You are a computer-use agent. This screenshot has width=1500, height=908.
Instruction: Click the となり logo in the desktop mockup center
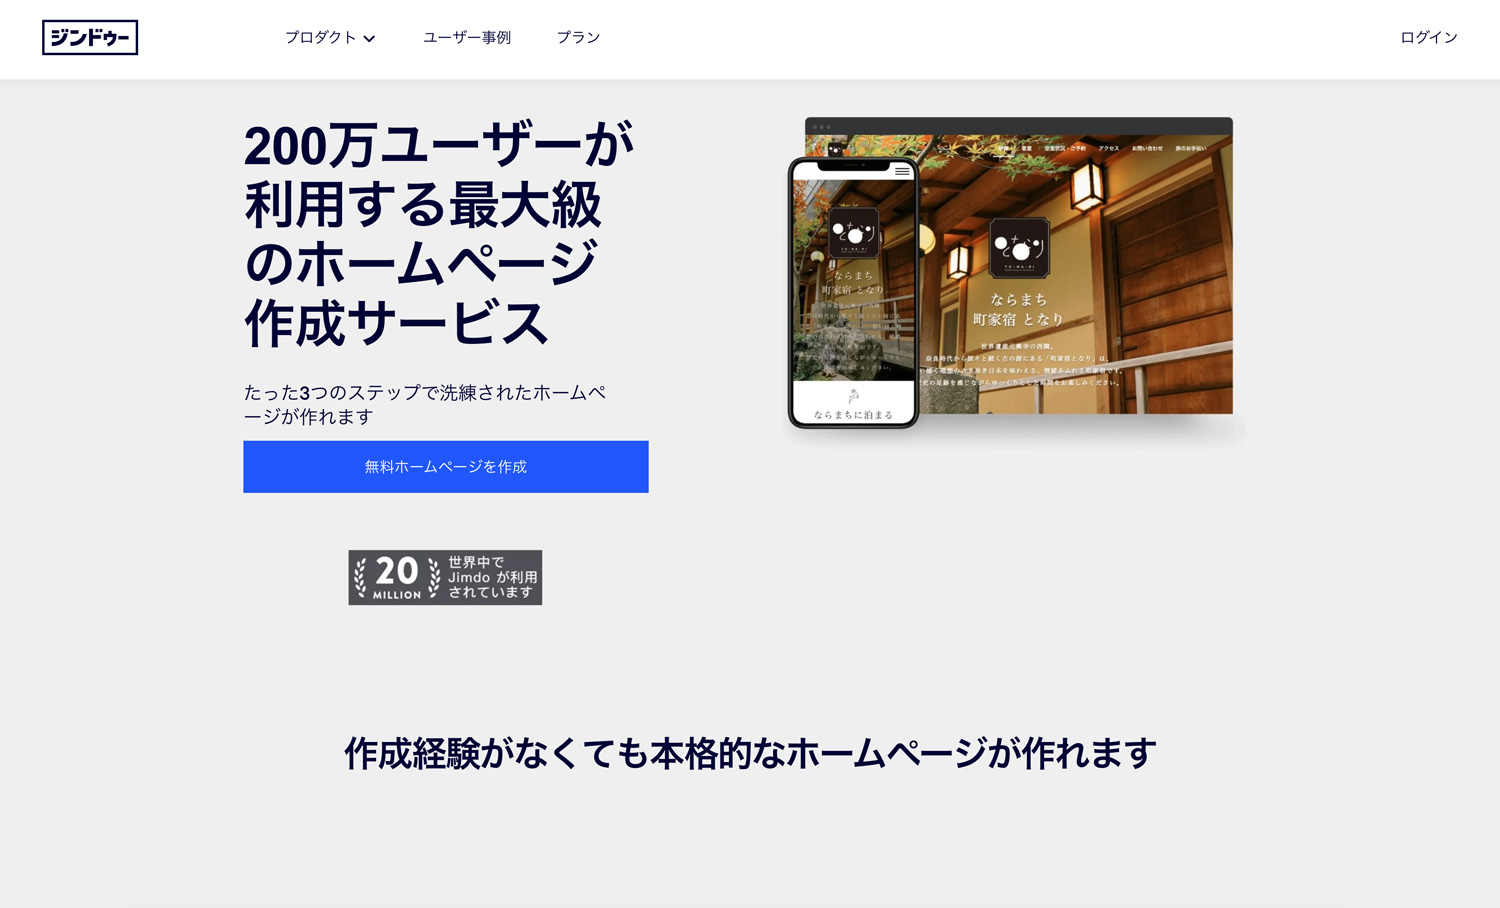[1019, 248]
